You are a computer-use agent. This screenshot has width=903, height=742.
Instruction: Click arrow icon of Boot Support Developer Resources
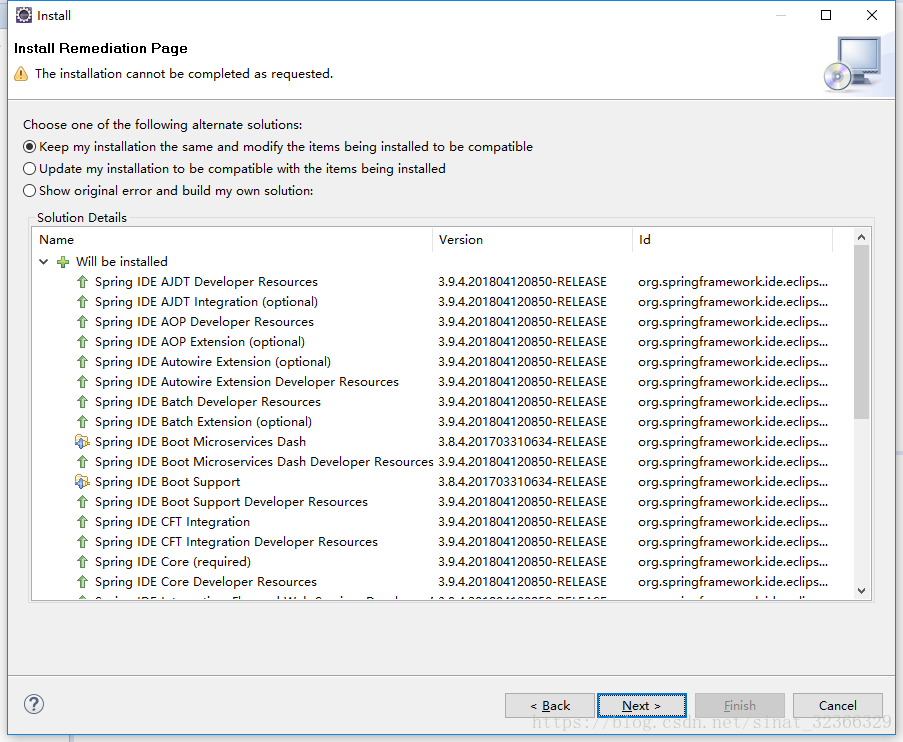[82, 502]
